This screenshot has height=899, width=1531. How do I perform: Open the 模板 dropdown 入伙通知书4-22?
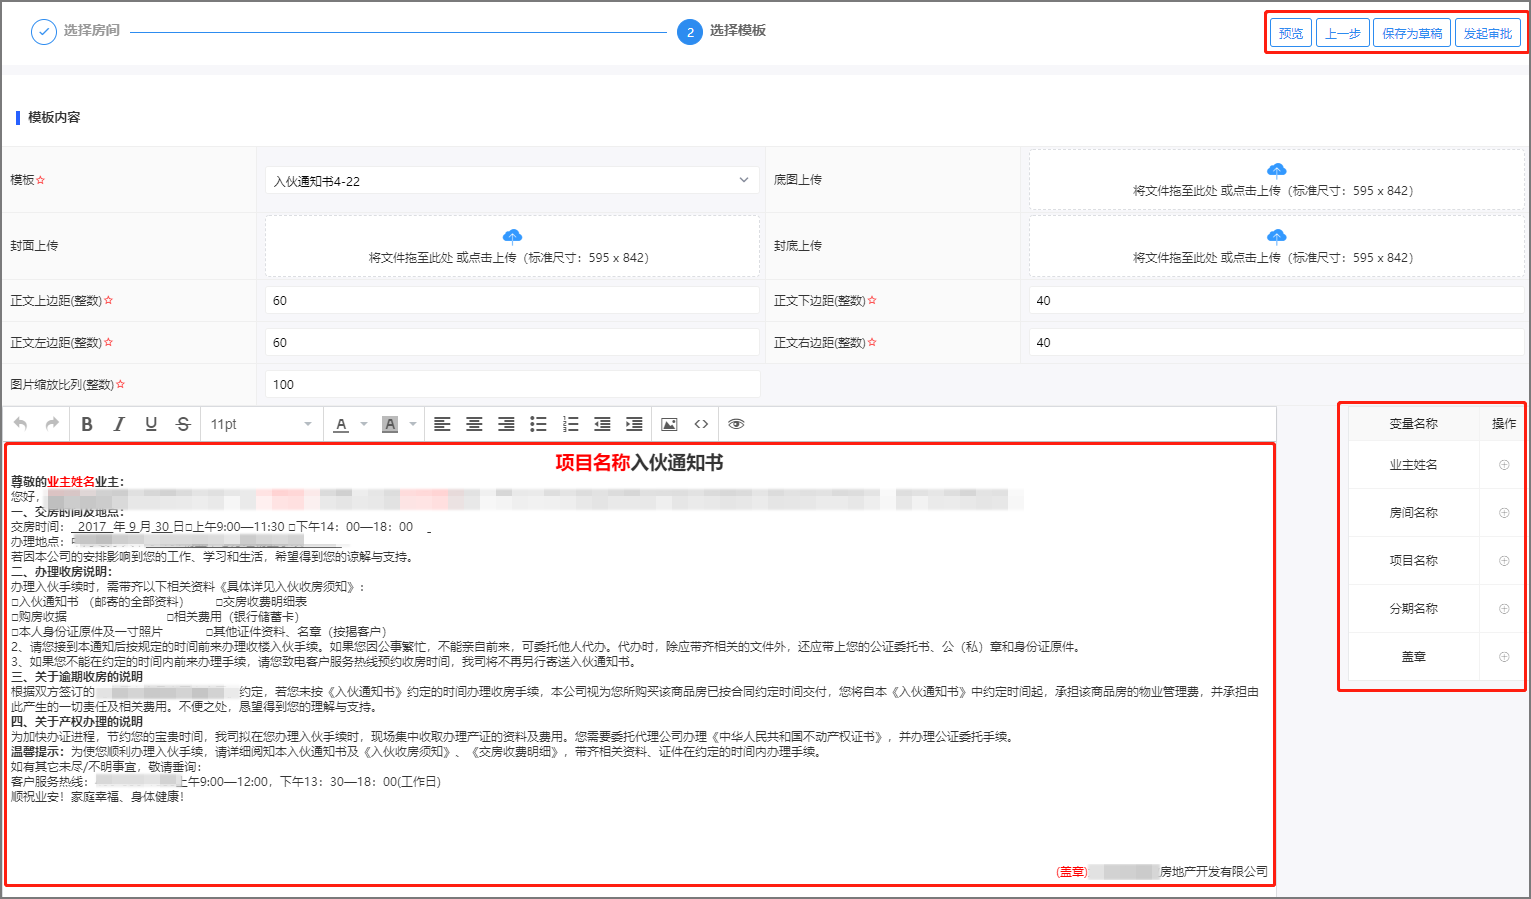point(512,180)
